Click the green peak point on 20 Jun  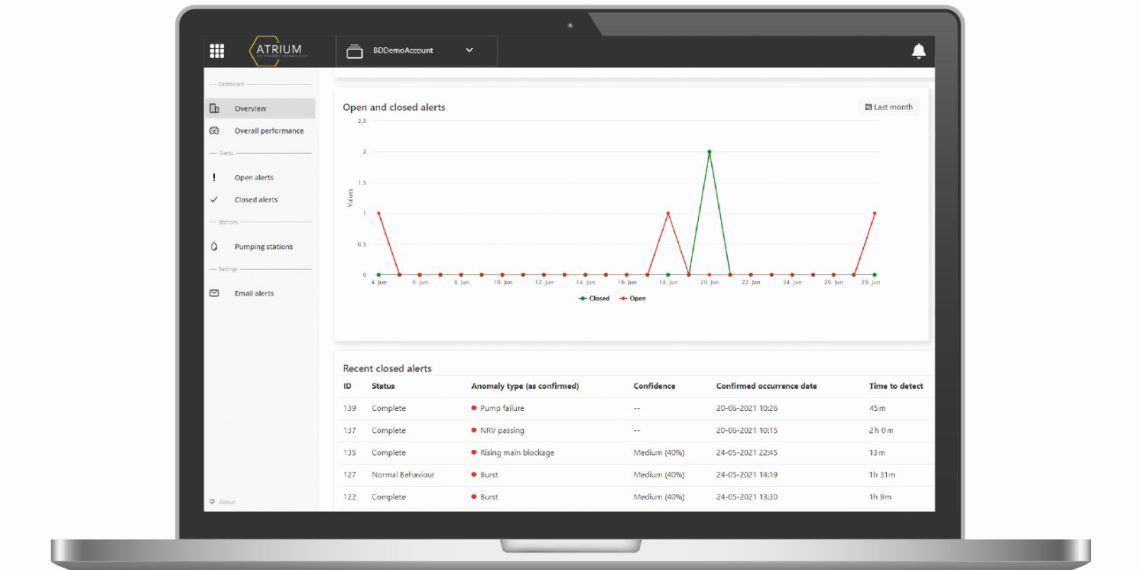(x=709, y=152)
